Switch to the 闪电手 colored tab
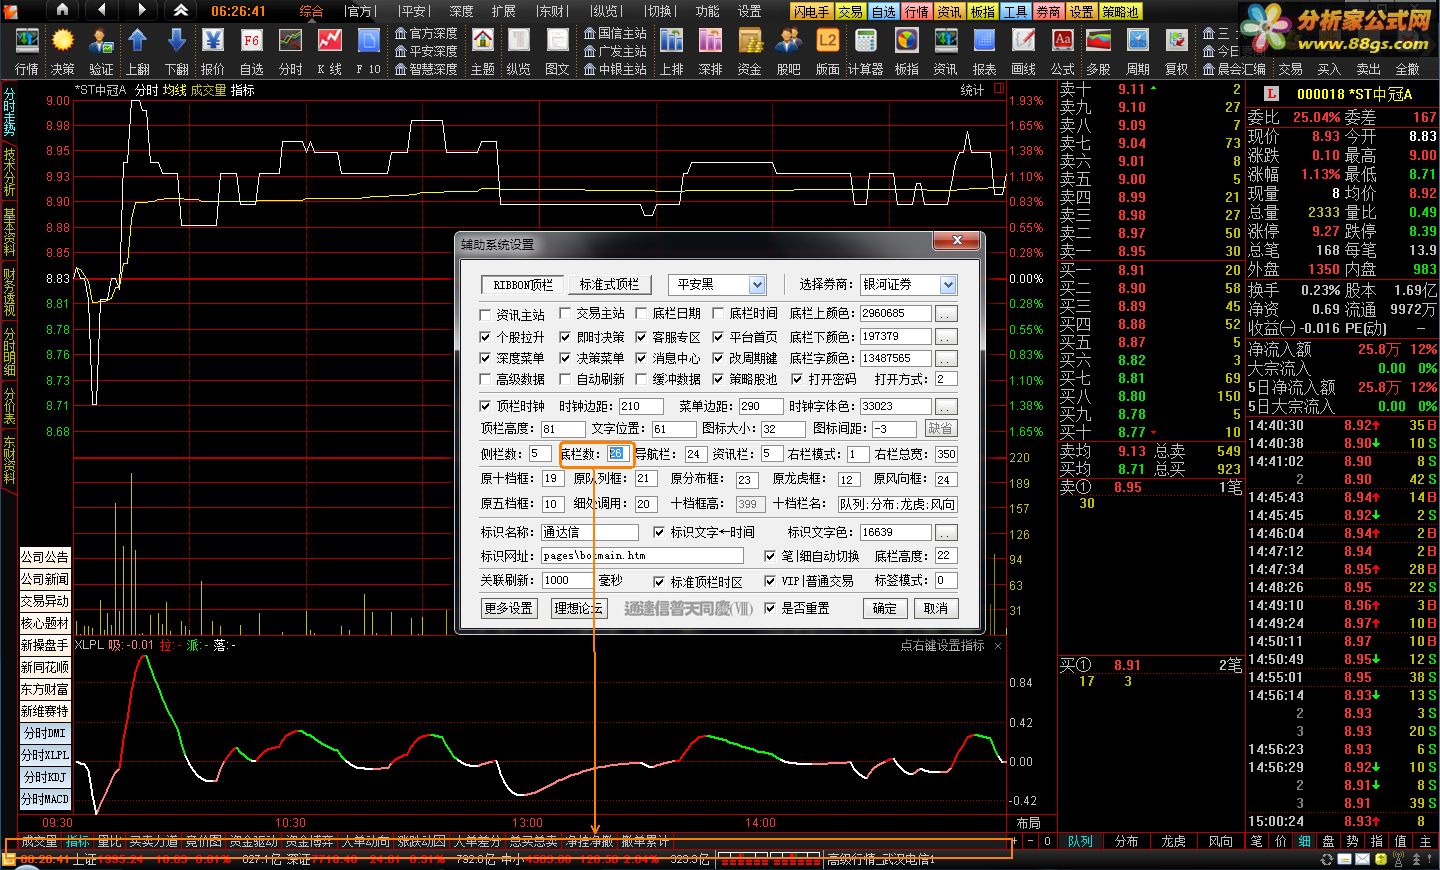Image resolution: width=1440 pixels, height=870 pixels. (811, 12)
